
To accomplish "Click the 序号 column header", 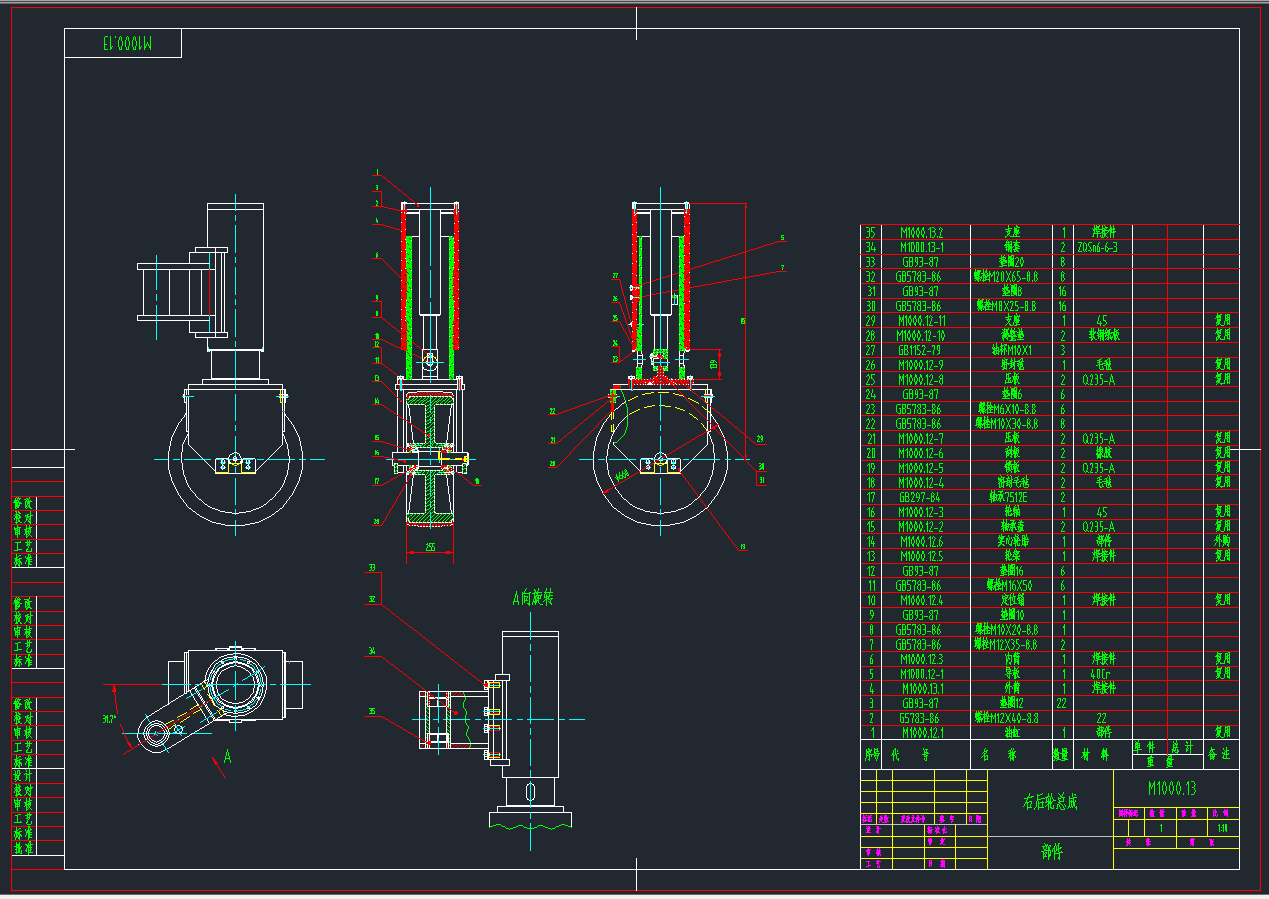I will coord(871,755).
